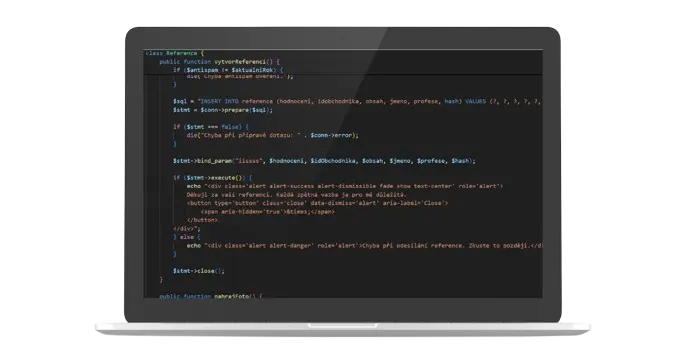This screenshot has width=690, height=362.
Task: Click the die("Chyba při přípravě dotazu") line
Action: [x=272, y=135]
